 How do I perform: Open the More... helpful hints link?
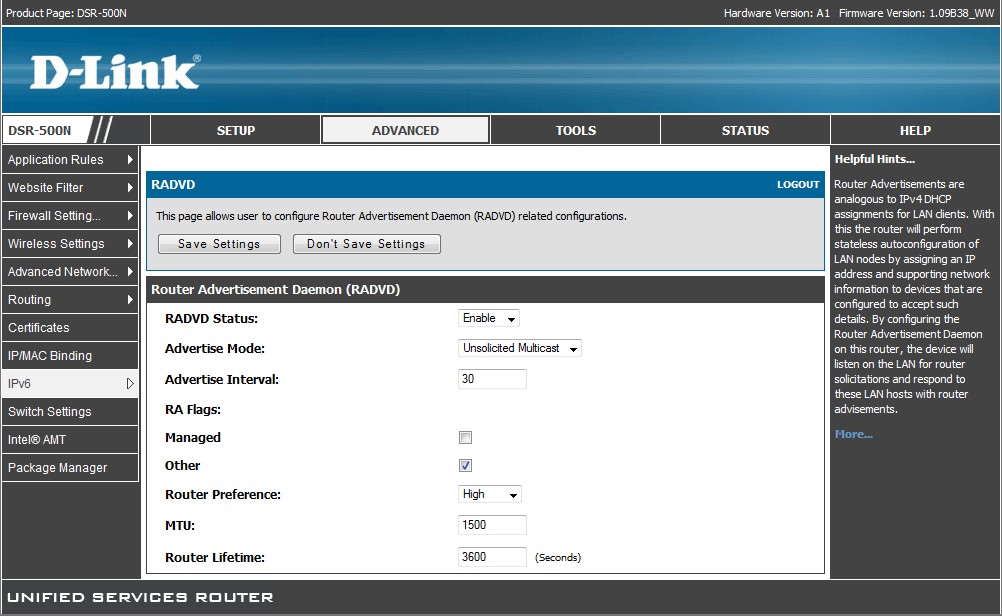[x=853, y=434]
